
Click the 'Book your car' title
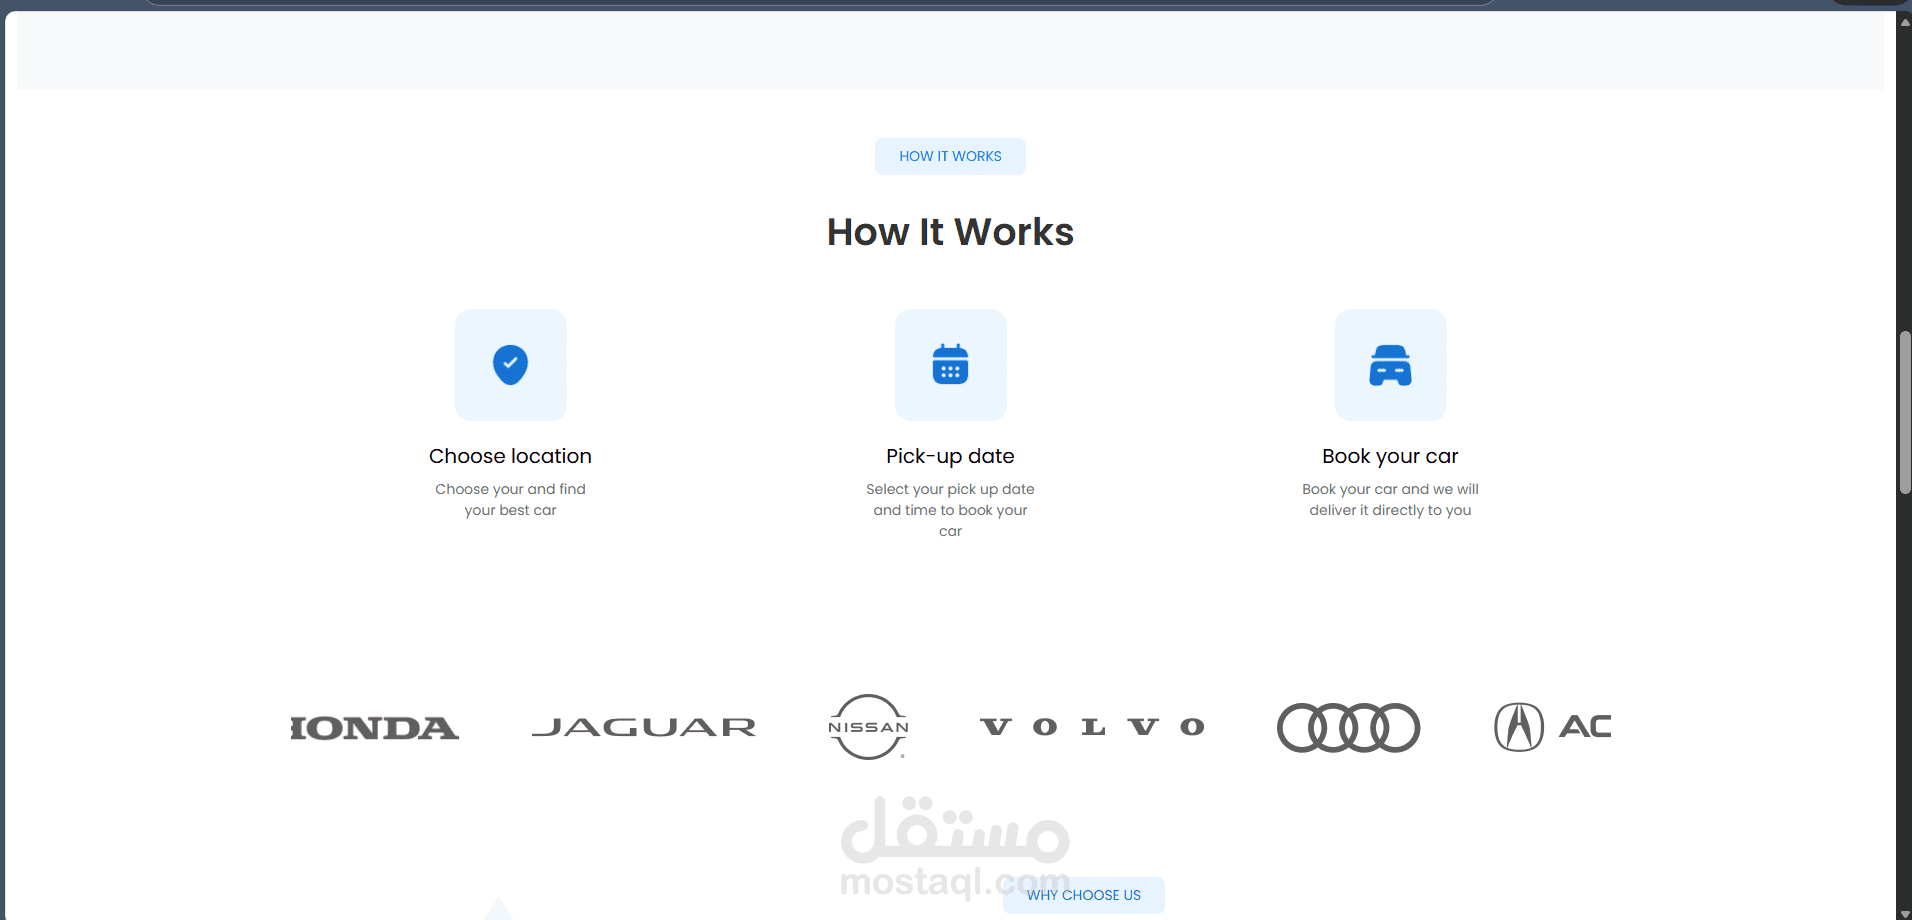(1390, 456)
